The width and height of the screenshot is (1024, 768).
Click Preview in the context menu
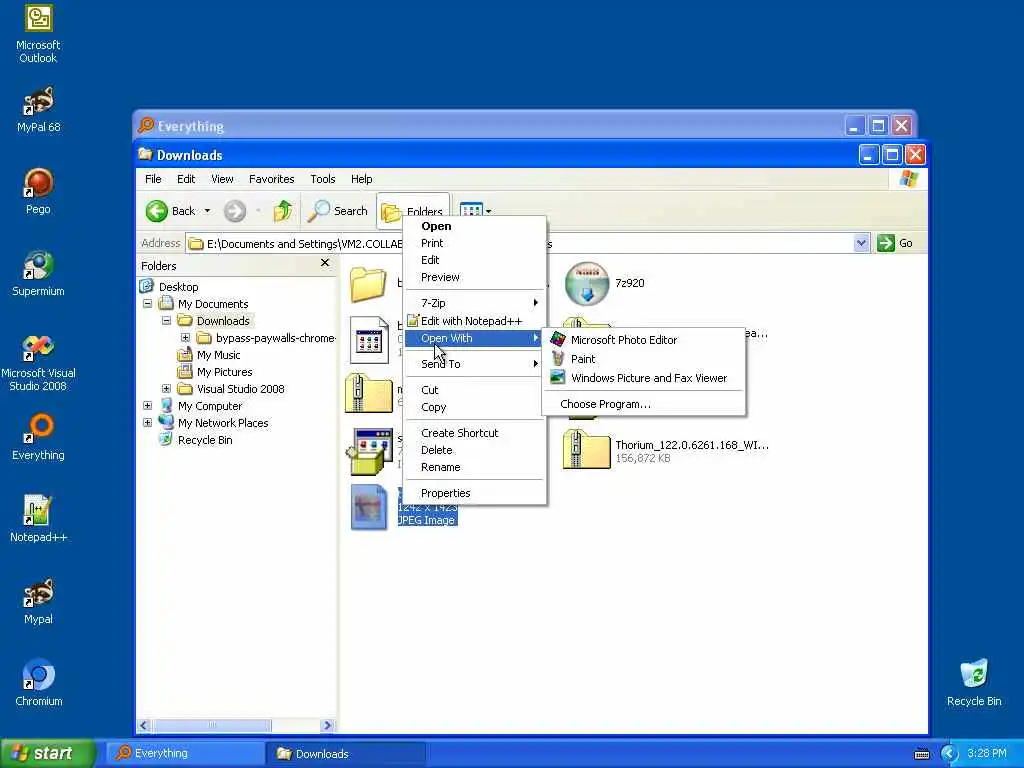pos(475,277)
